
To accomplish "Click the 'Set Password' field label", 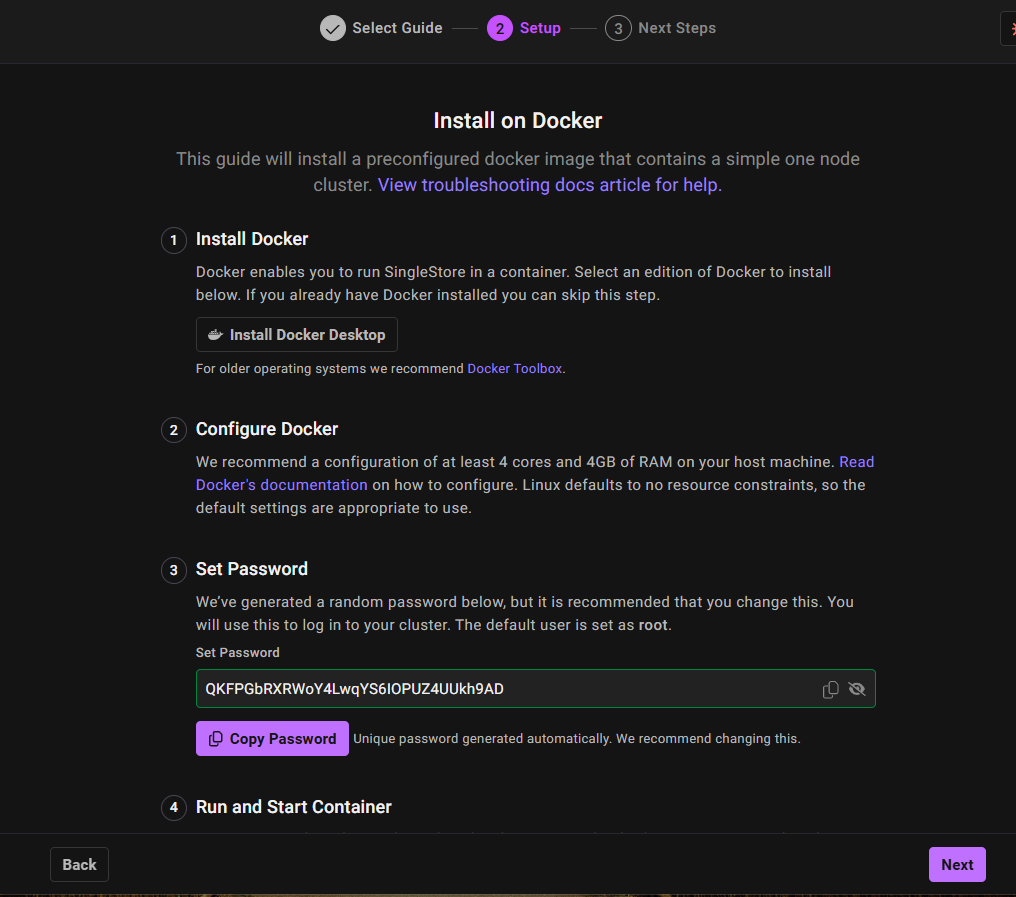I will tap(238, 653).
